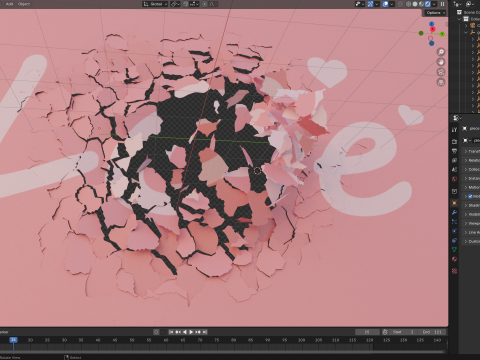The width and height of the screenshot is (480, 360).
Task: Open the green Object Data tab
Action: point(454,250)
